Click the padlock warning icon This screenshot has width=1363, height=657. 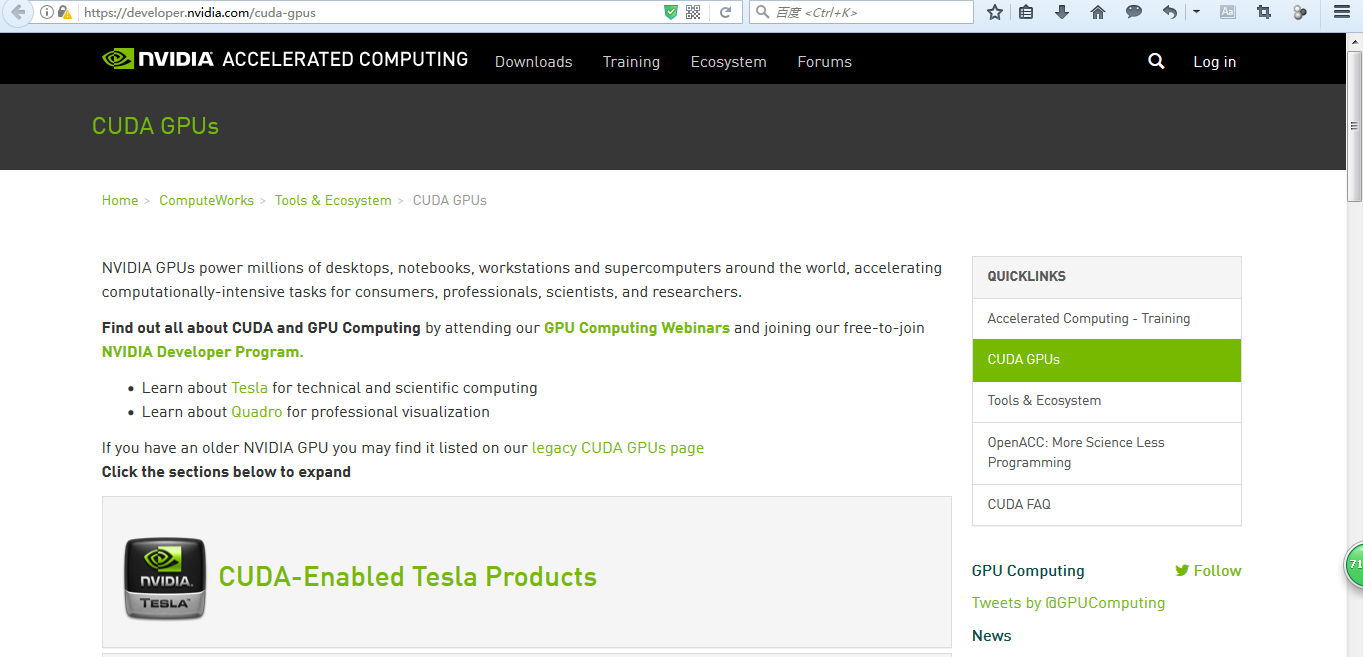(x=65, y=12)
